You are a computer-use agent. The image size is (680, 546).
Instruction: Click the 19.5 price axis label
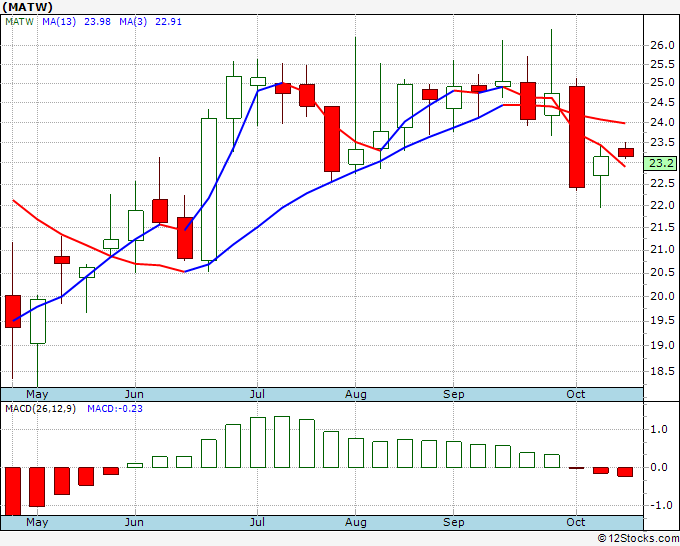click(662, 320)
